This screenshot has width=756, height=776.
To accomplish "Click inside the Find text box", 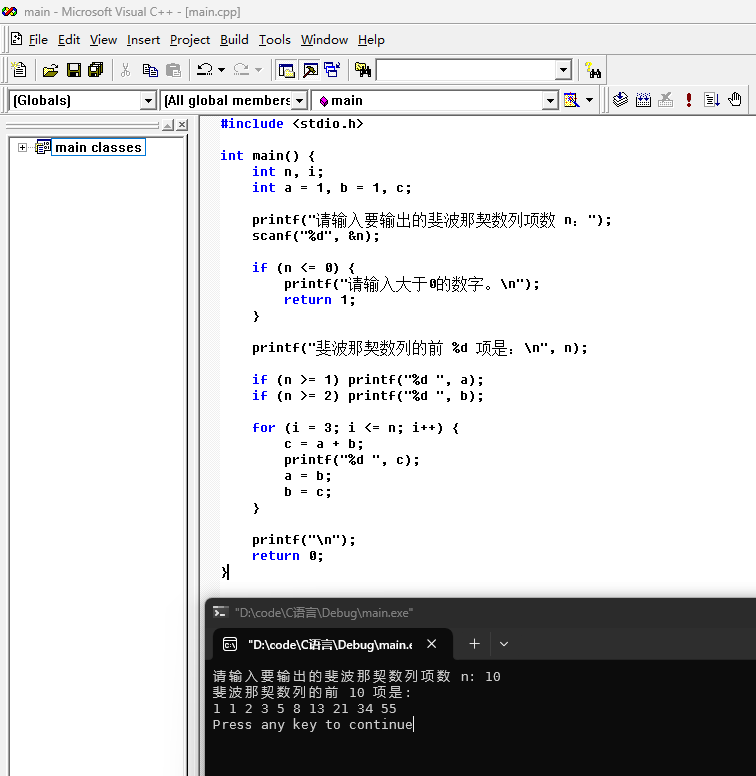I will (466, 70).
